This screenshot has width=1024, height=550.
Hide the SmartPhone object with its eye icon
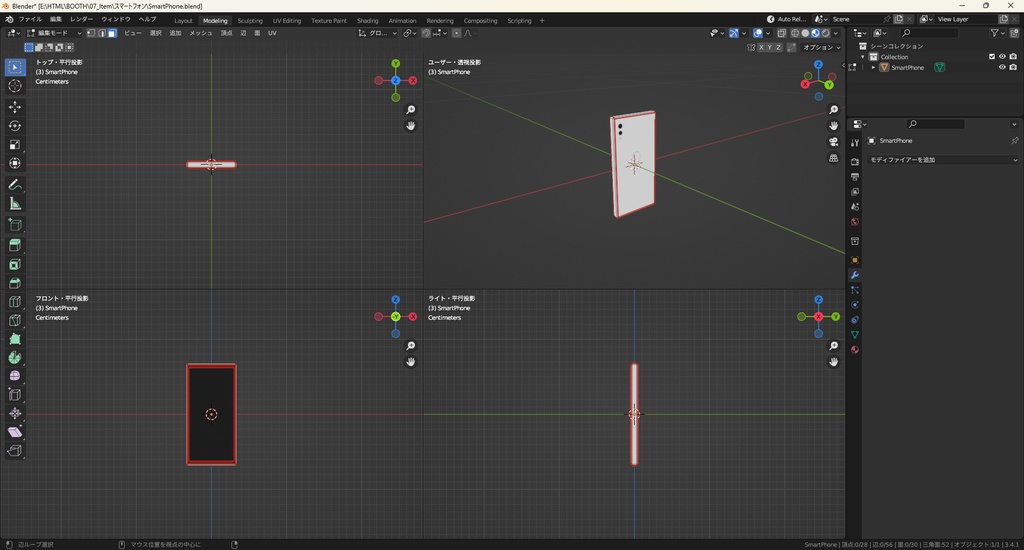coord(1002,68)
